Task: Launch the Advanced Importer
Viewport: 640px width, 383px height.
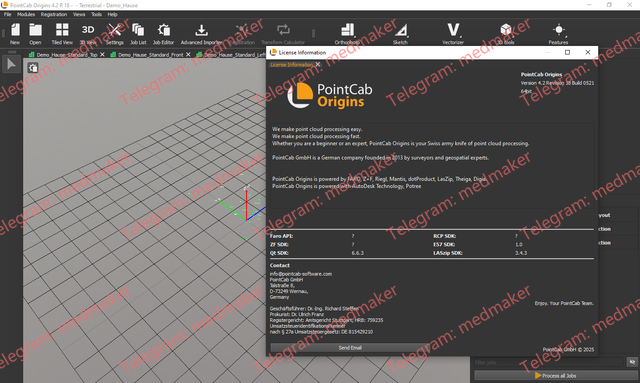Action: (201, 33)
